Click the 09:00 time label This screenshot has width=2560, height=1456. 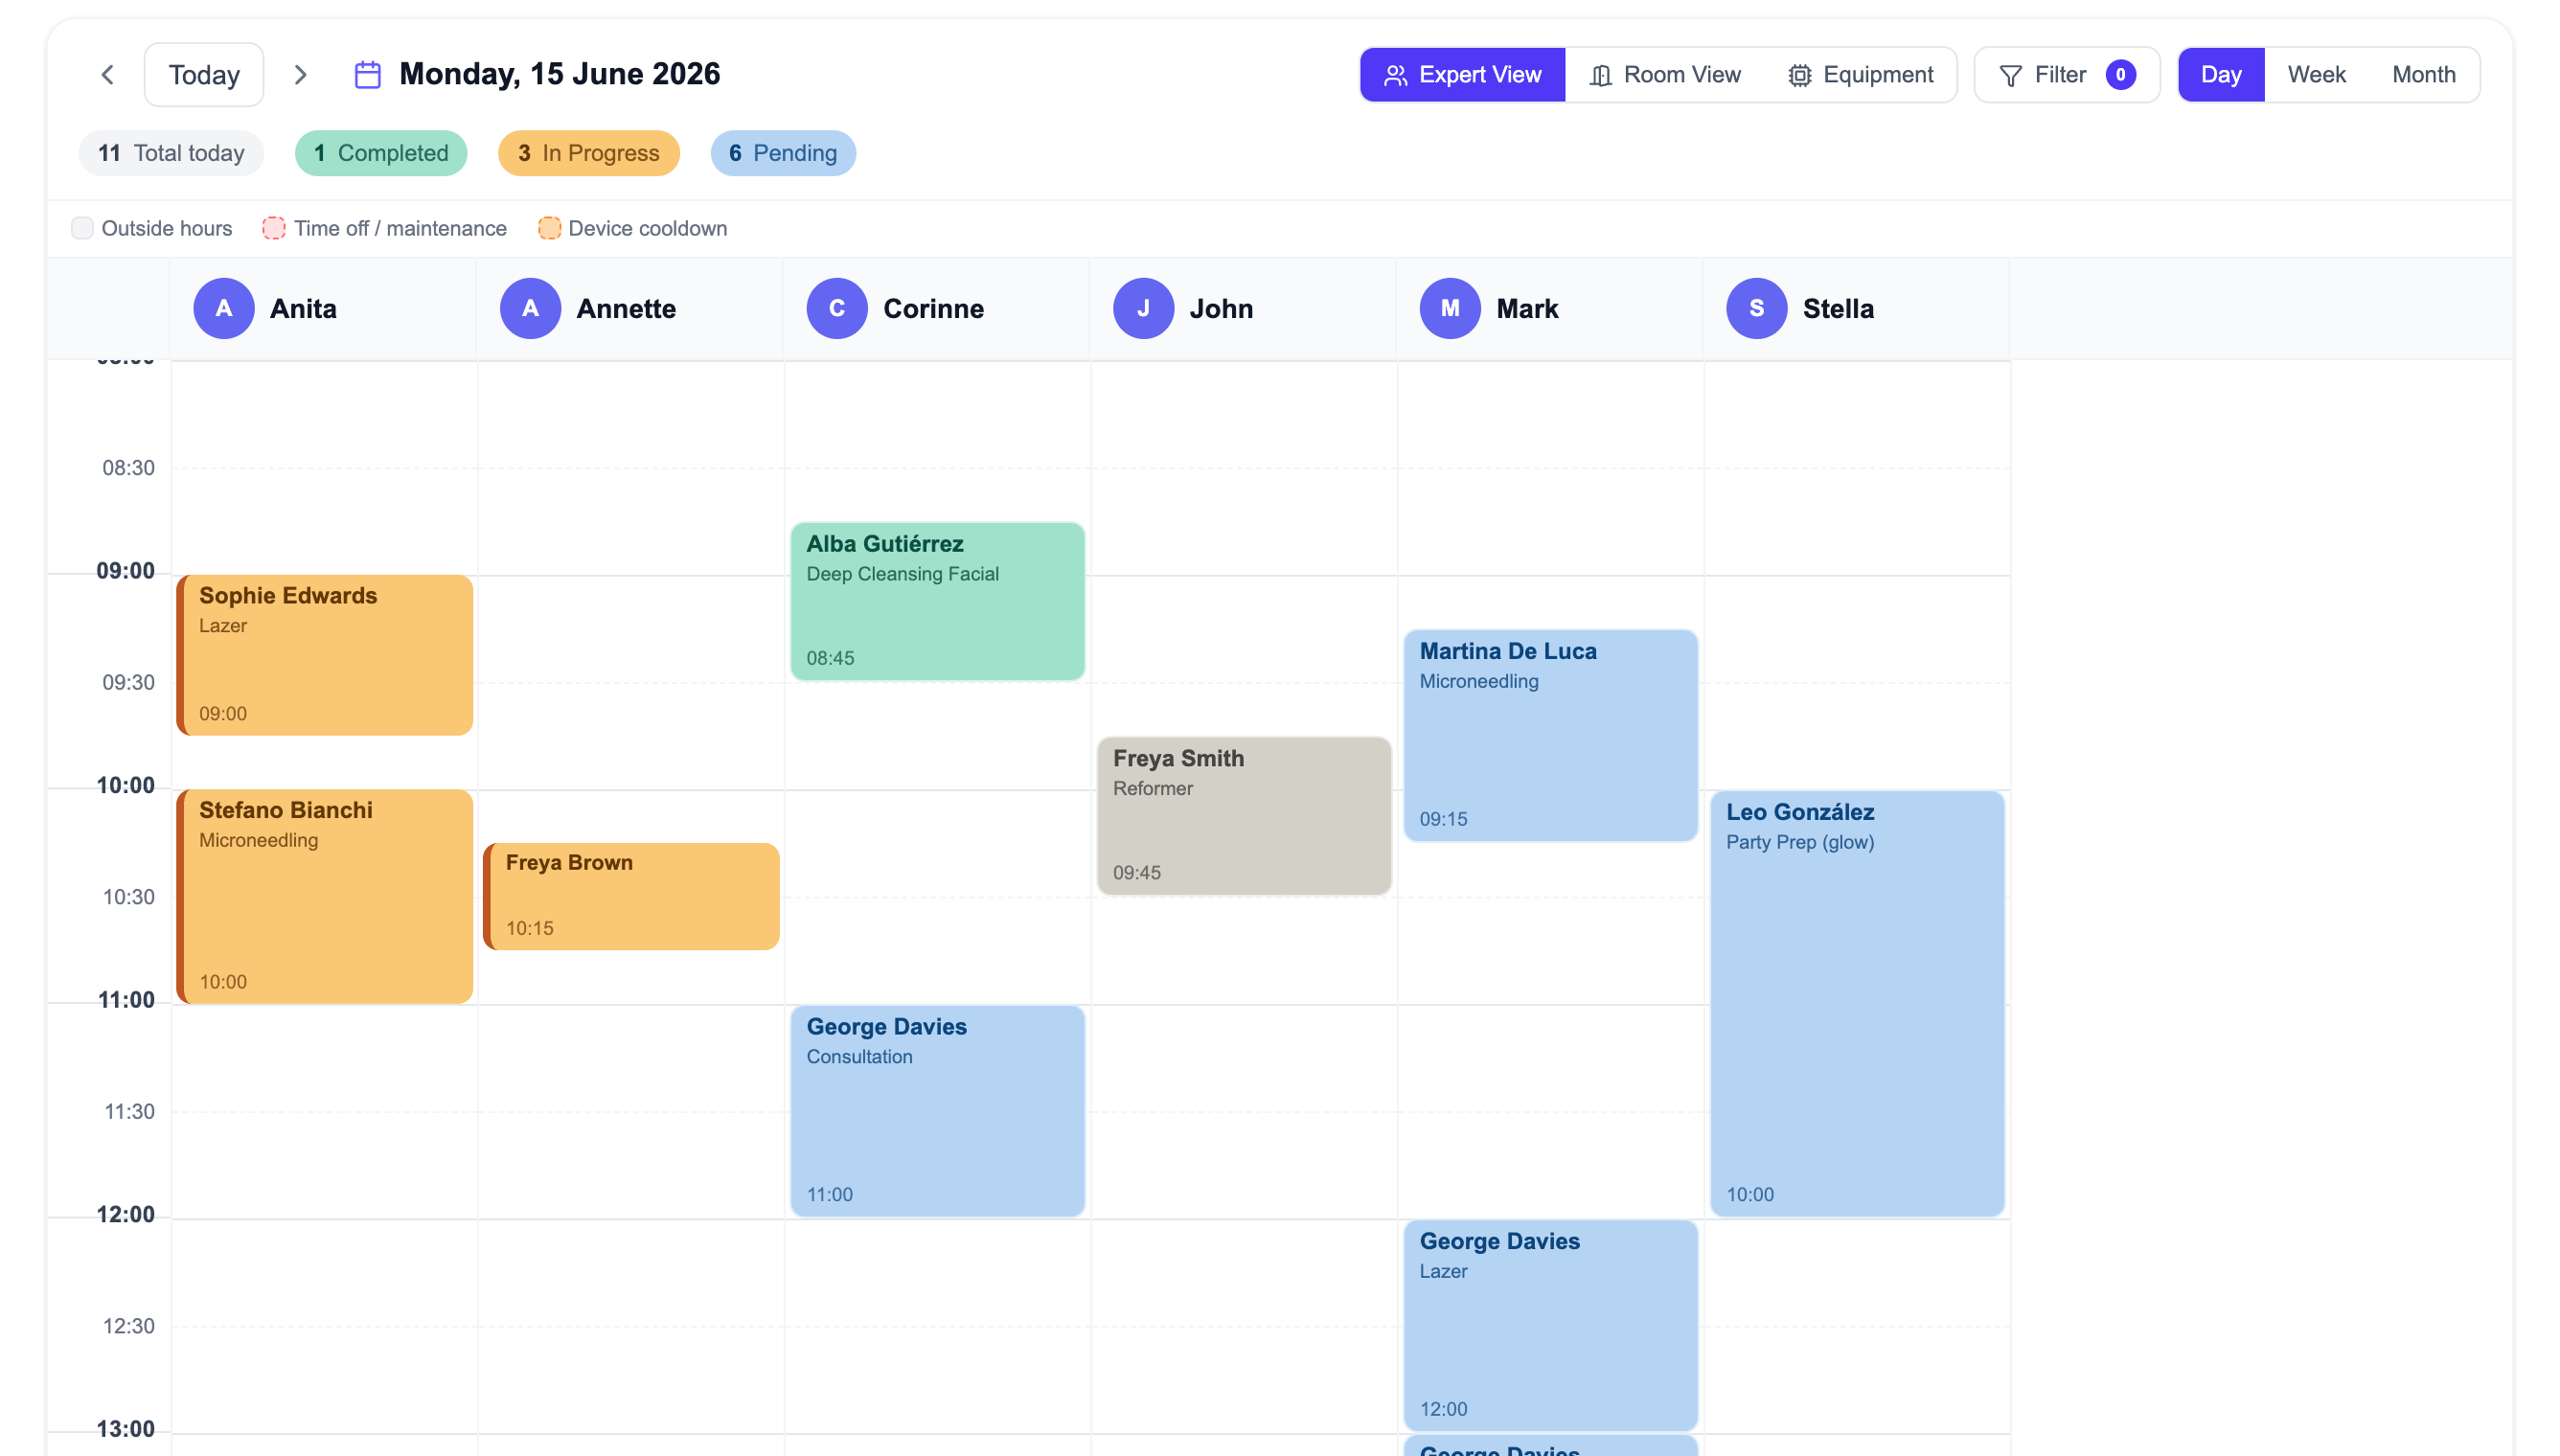pos(126,571)
